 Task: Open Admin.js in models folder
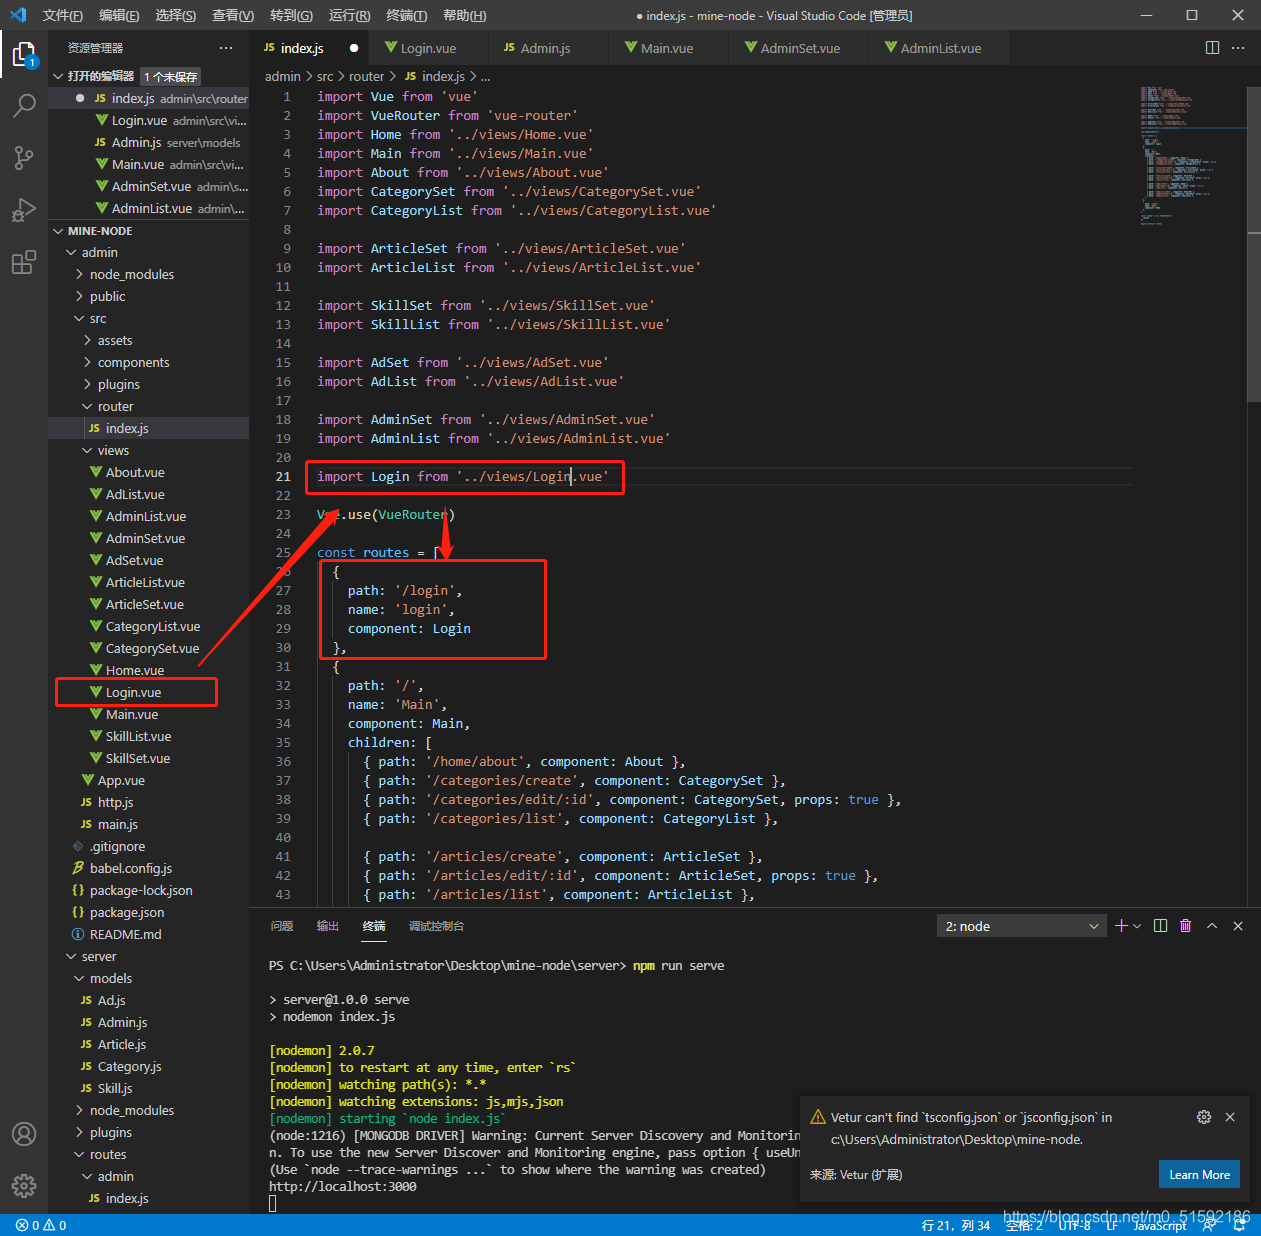click(x=122, y=1022)
